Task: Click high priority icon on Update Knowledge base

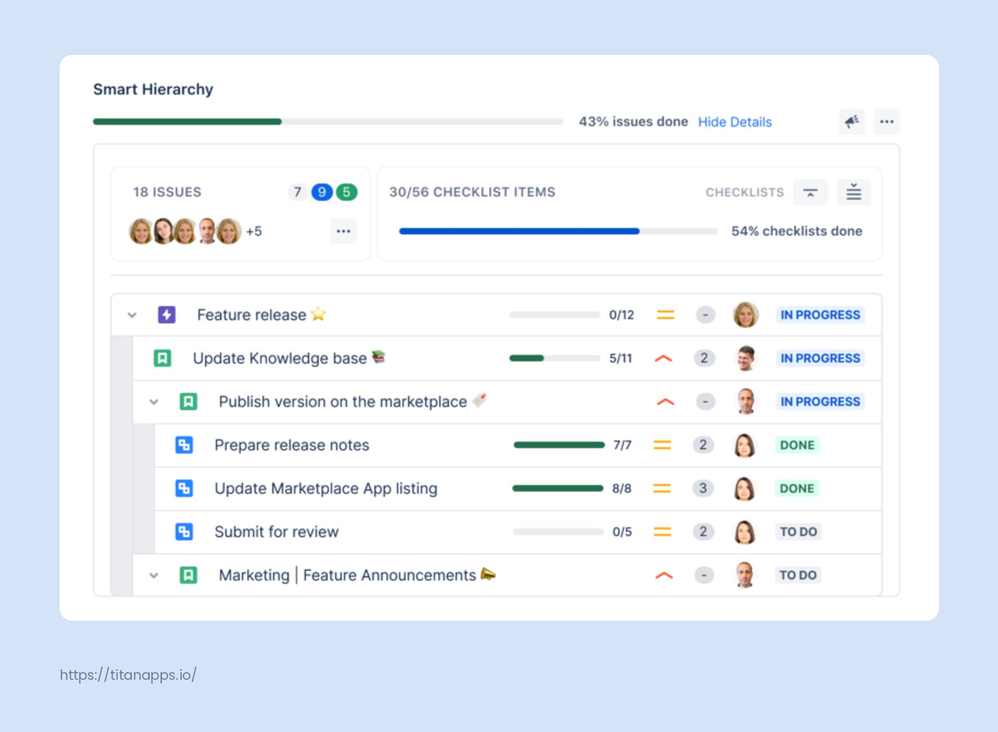Action: pyautogui.click(x=663, y=358)
